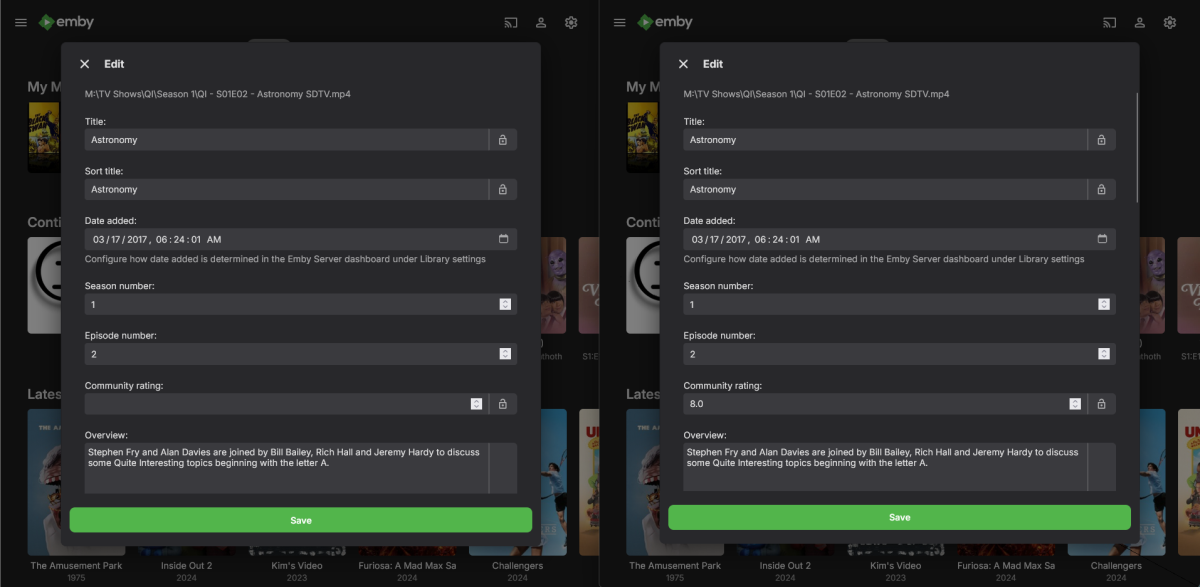
Task: Click the Emby logo in the left window
Action: tap(66, 22)
